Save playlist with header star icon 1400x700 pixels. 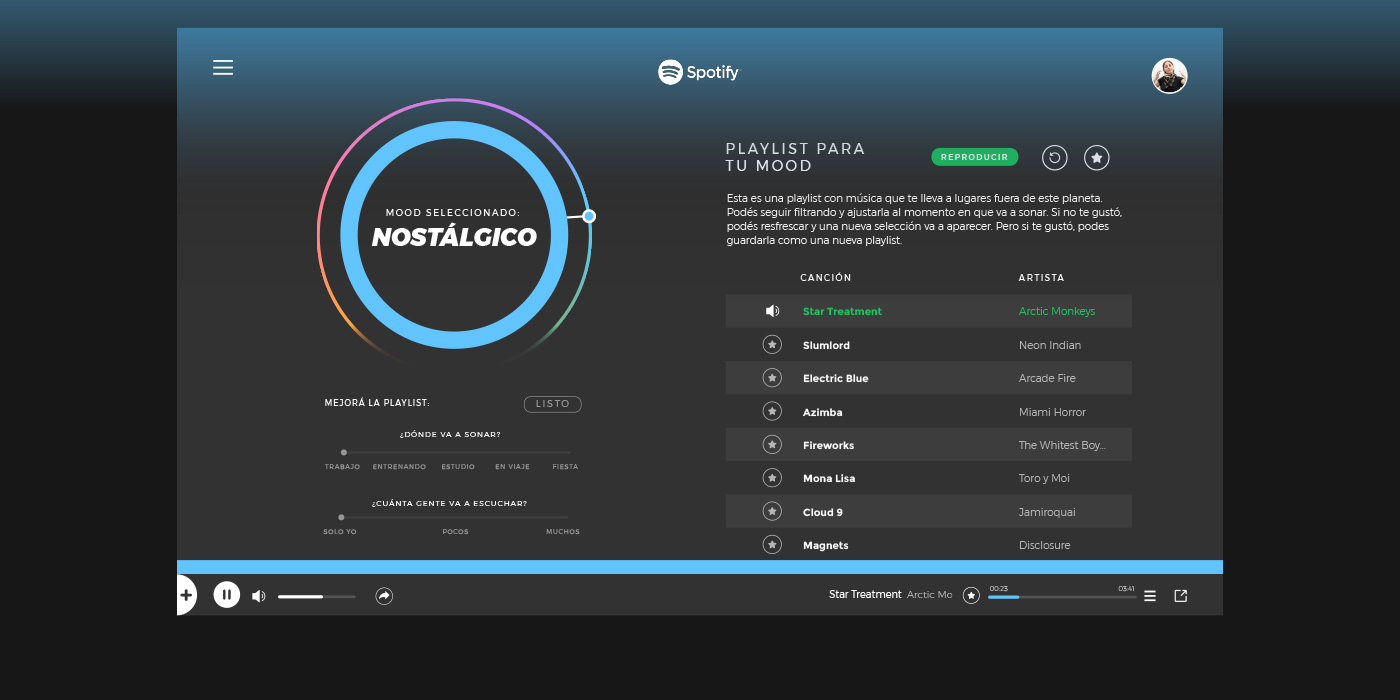click(1096, 158)
